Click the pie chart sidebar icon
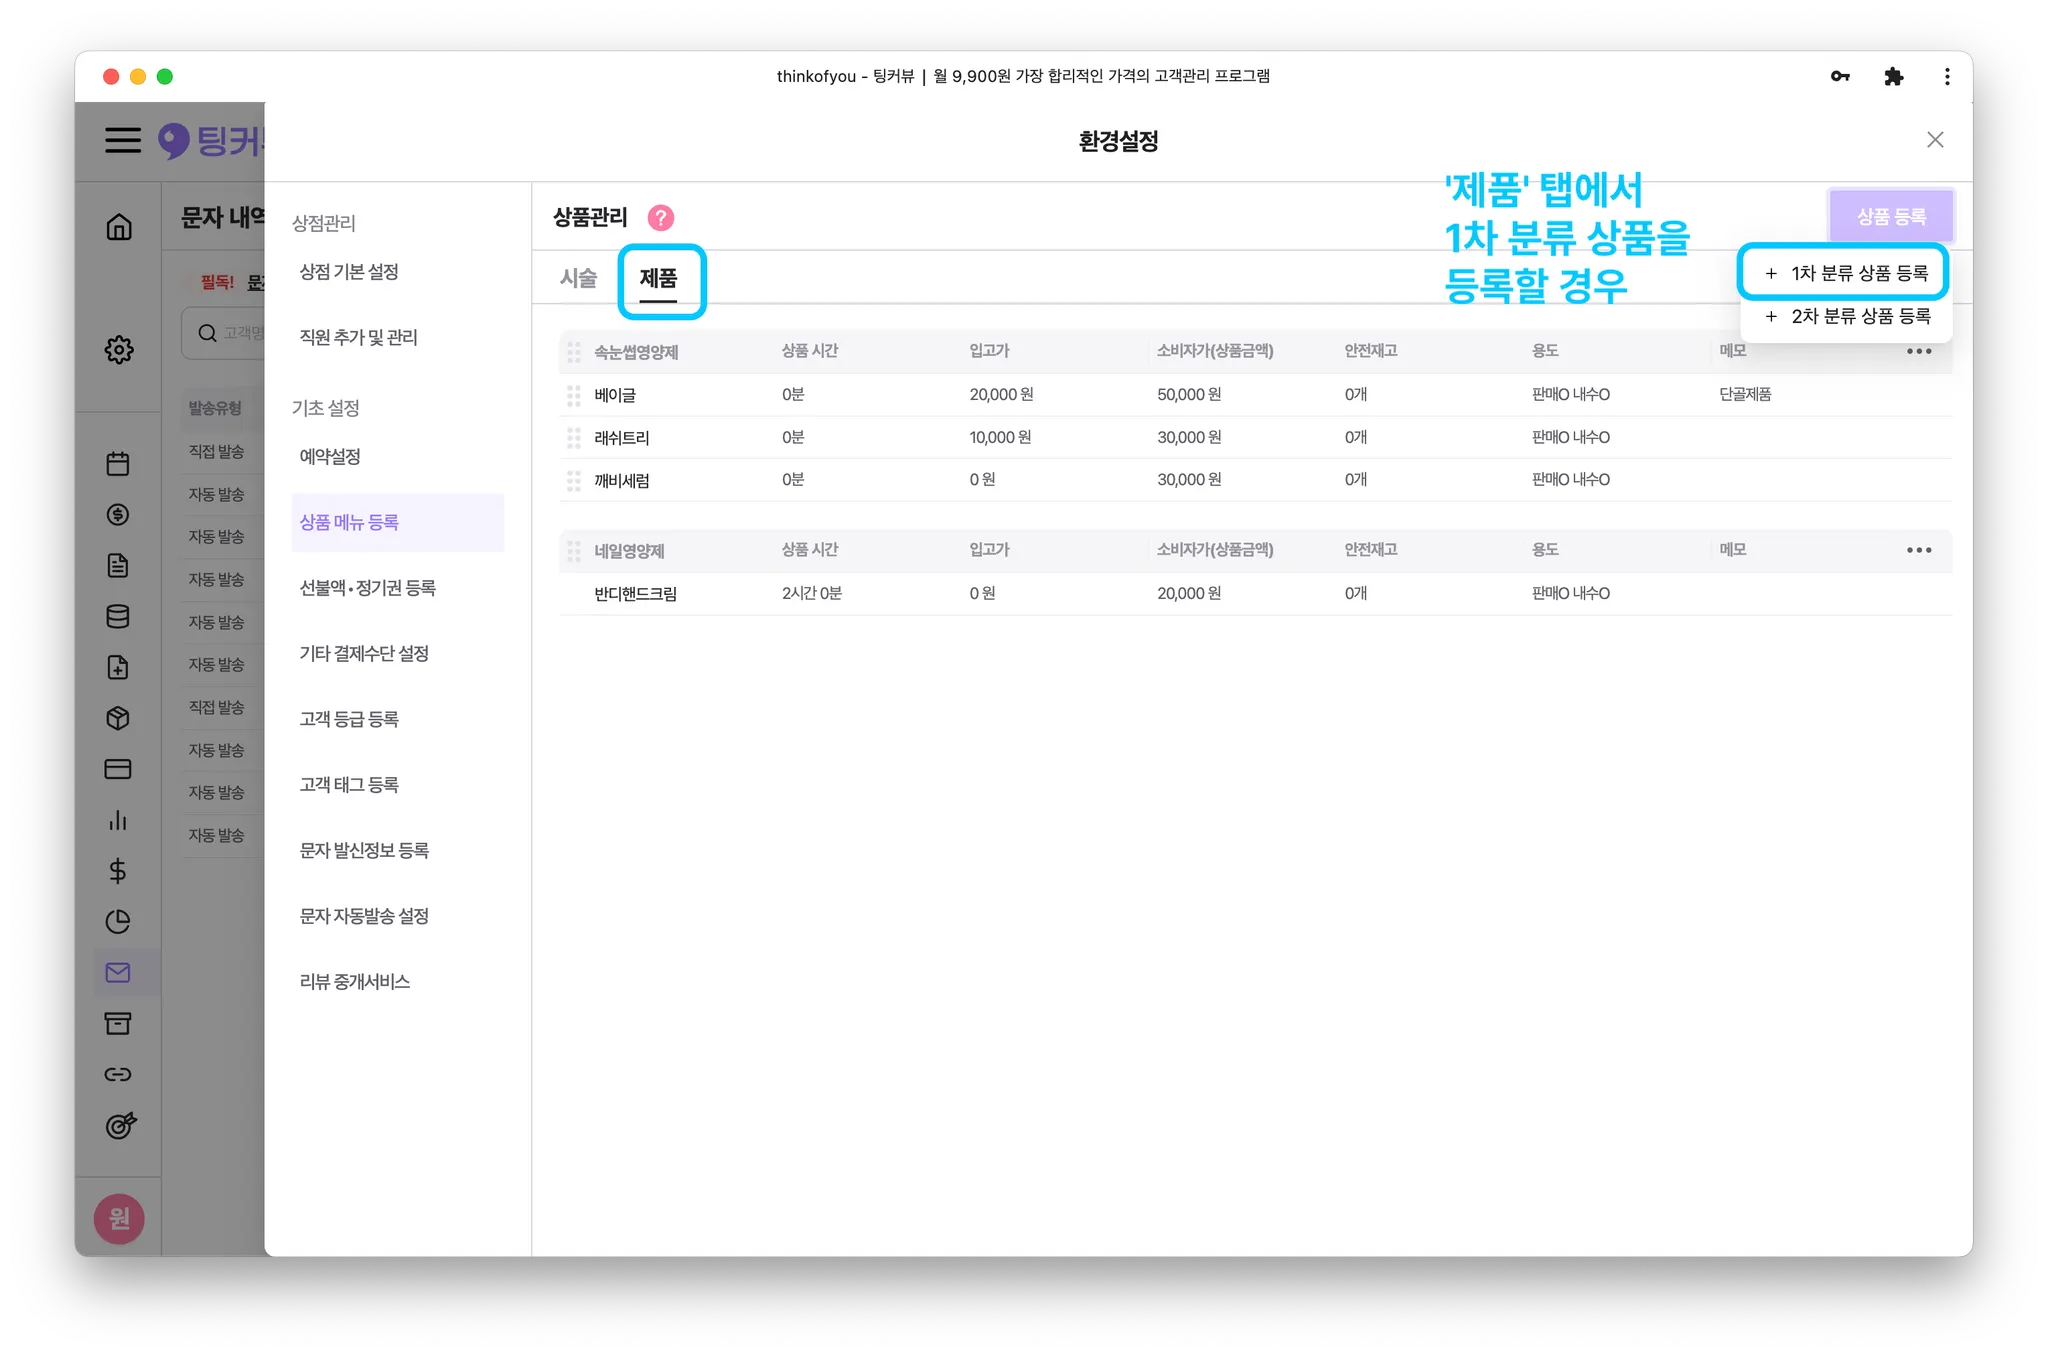The image size is (2048, 1356). [118, 921]
